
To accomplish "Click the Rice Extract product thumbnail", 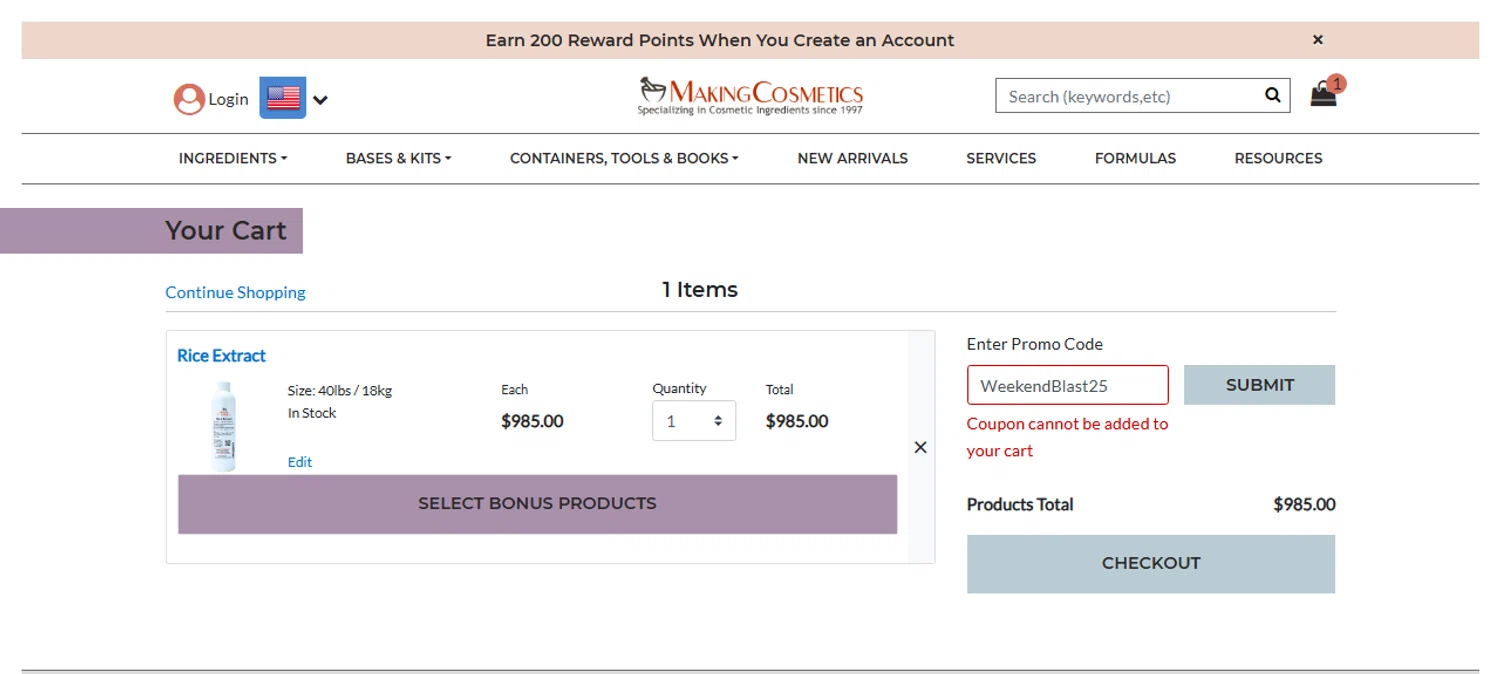I will click(224, 427).
